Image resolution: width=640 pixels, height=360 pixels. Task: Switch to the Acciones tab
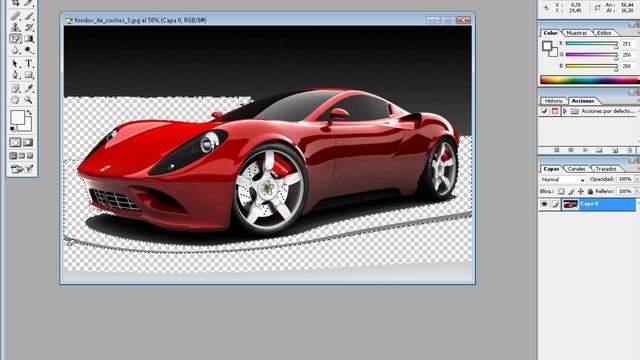(583, 101)
